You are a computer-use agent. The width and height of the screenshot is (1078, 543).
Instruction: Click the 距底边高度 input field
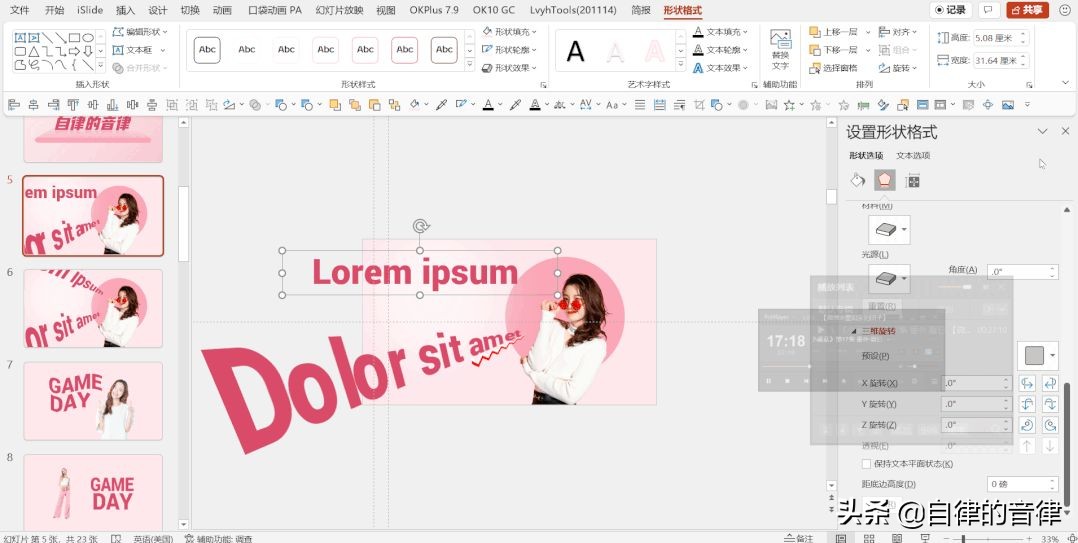click(x=1022, y=484)
